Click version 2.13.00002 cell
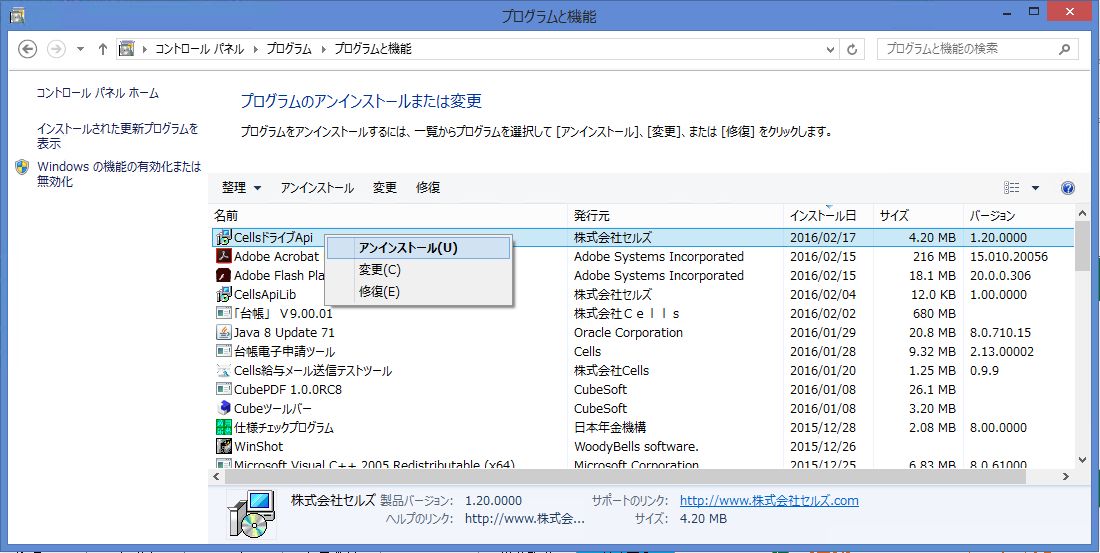Screen dimensions: 1100x553 tap(1002, 352)
